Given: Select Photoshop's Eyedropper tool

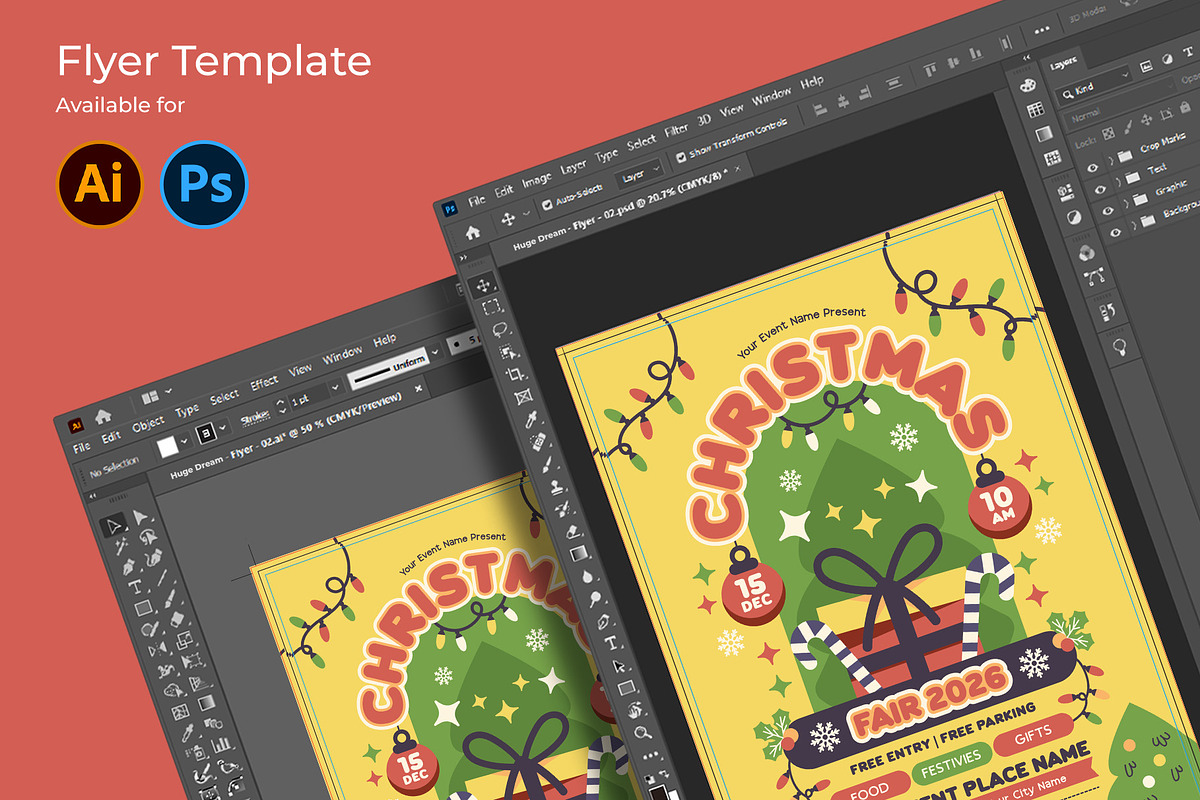Looking at the screenshot, I should (x=531, y=419).
